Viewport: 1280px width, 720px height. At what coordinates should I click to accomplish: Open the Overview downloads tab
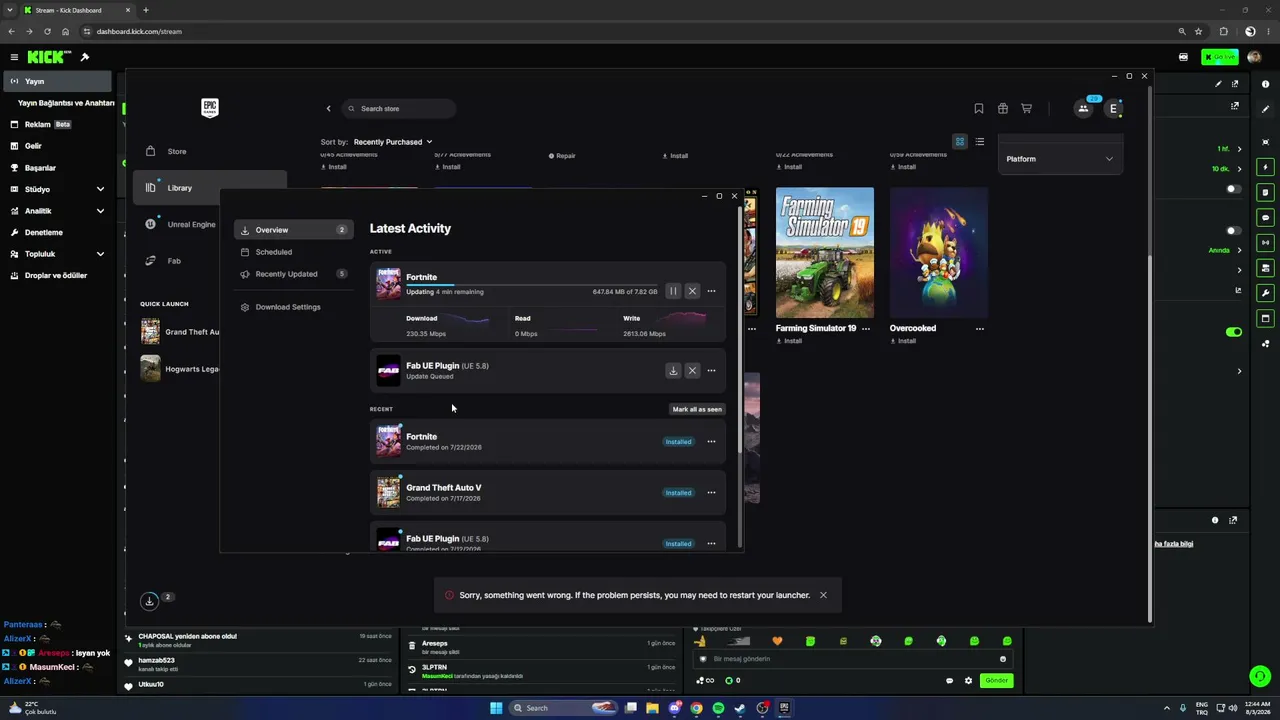(294, 230)
